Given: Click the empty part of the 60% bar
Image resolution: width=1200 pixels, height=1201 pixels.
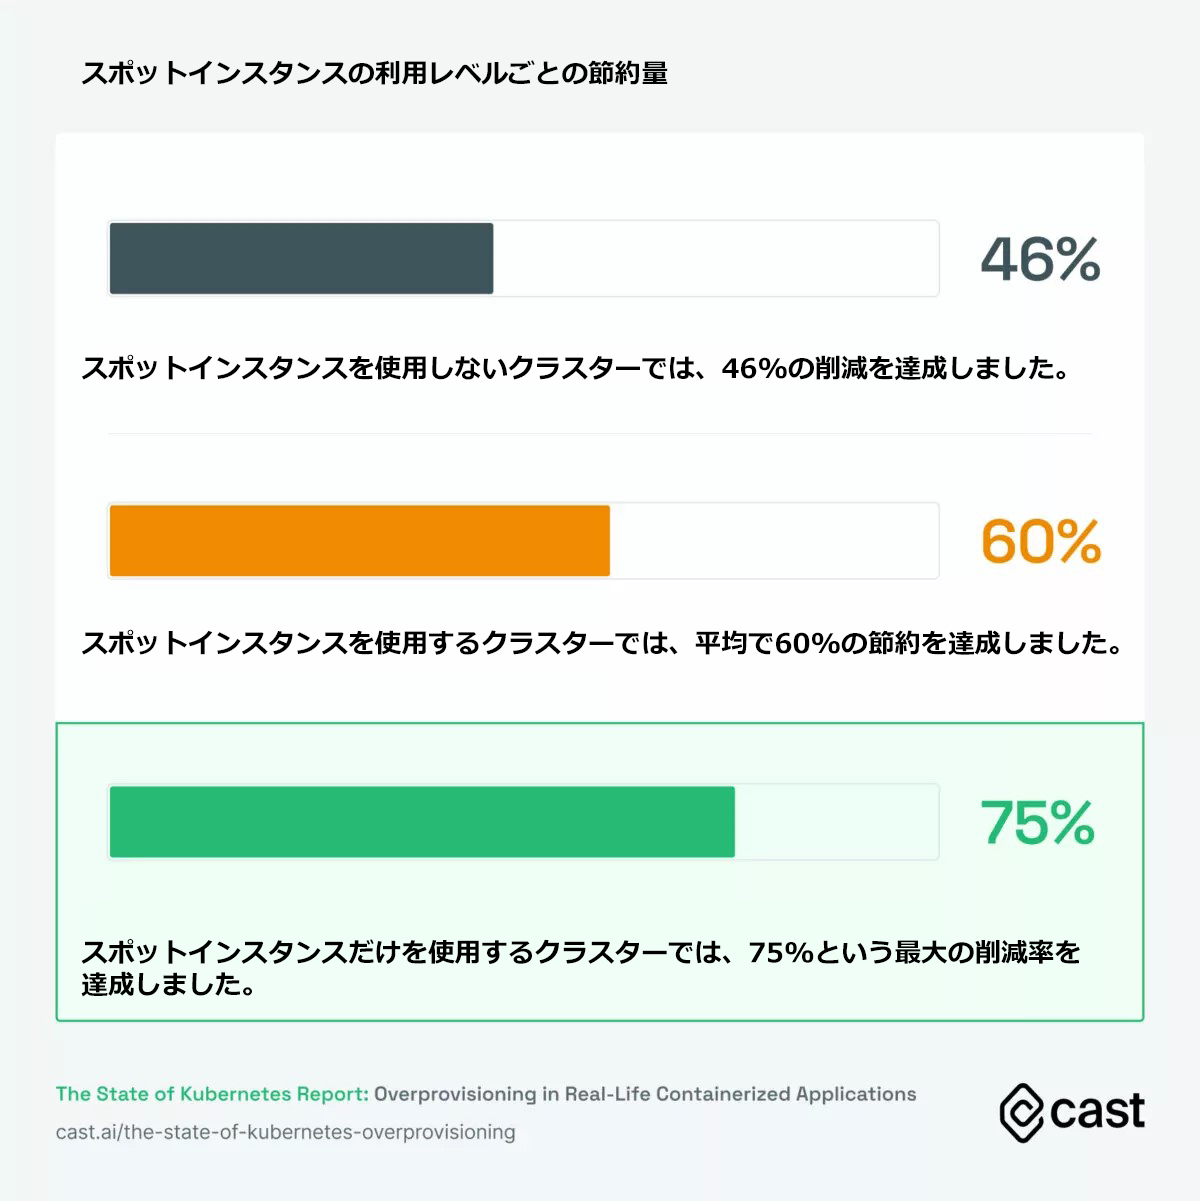Looking at the screenshot, I should [x=773, y=541].
